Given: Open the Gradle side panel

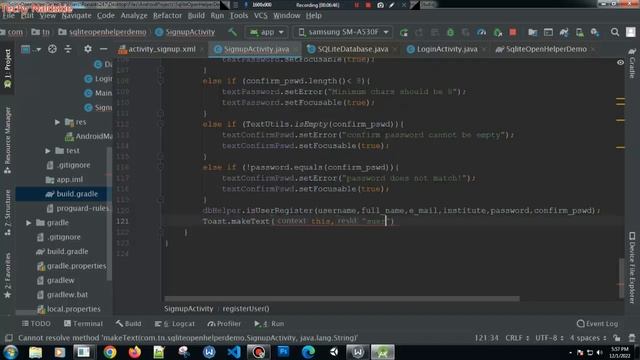Looking at the screenshot, I should click(632, 63).
